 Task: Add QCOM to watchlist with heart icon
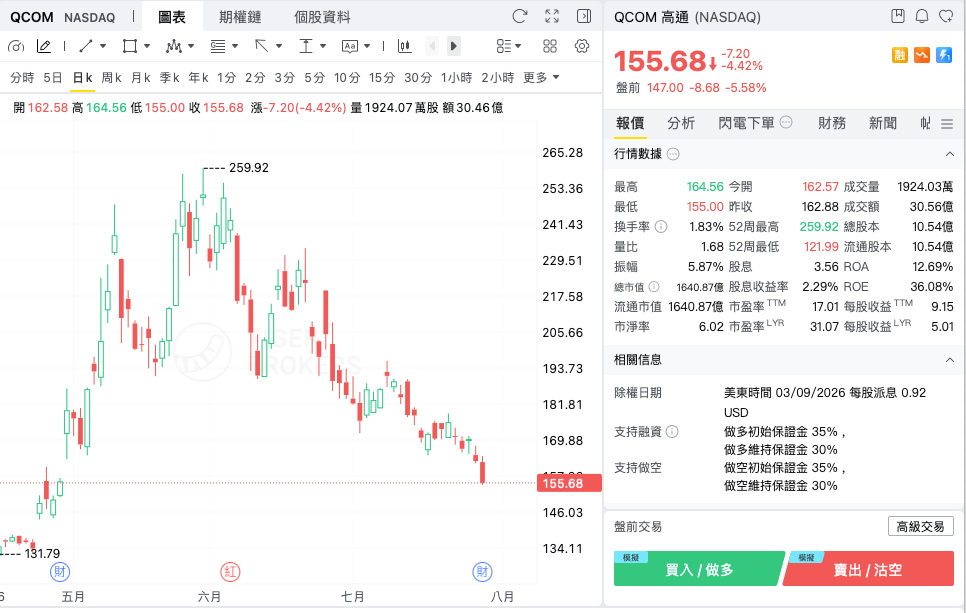tap(946, 16)
